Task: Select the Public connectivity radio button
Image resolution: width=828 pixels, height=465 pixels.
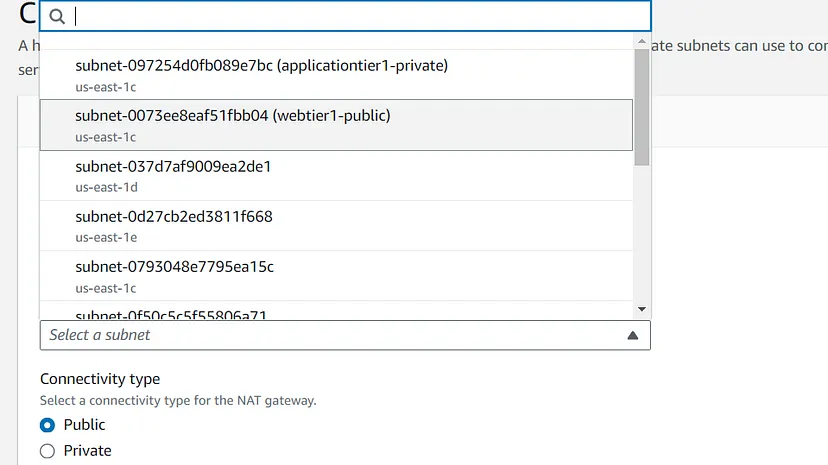Action: 48,425
